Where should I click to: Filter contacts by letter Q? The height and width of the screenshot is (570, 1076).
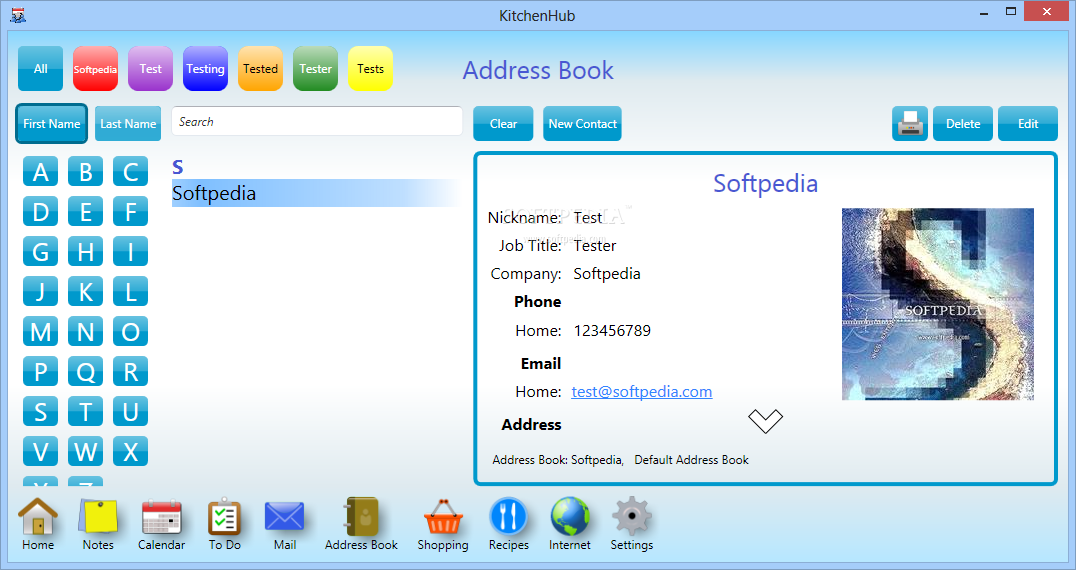(85, 371)
